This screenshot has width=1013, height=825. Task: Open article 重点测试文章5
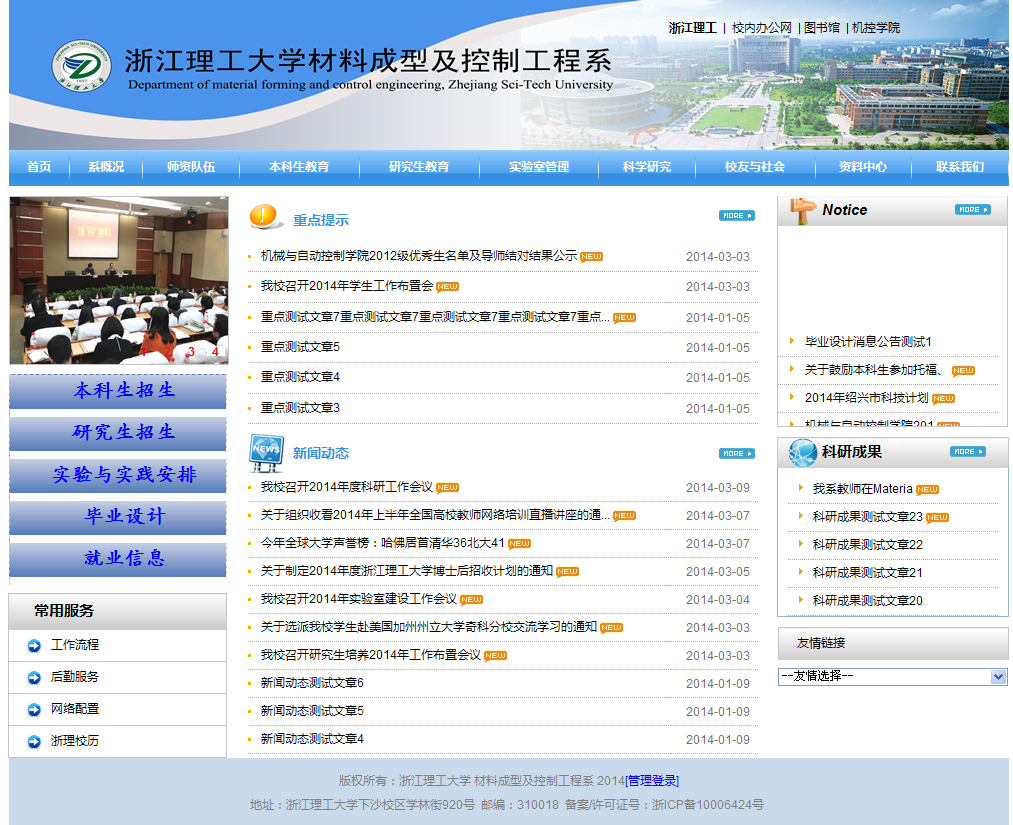point(300,347)
